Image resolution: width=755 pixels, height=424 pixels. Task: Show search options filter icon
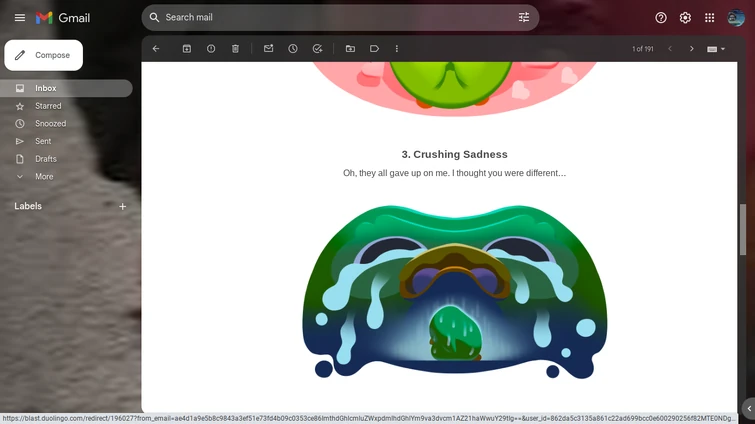click(524, 17)
